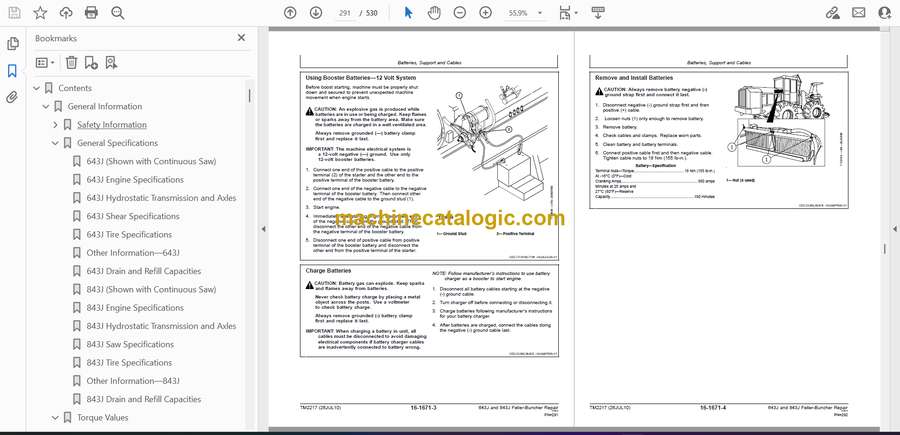Collapse the Contents bookmark tree

click(x=37, y=88)
